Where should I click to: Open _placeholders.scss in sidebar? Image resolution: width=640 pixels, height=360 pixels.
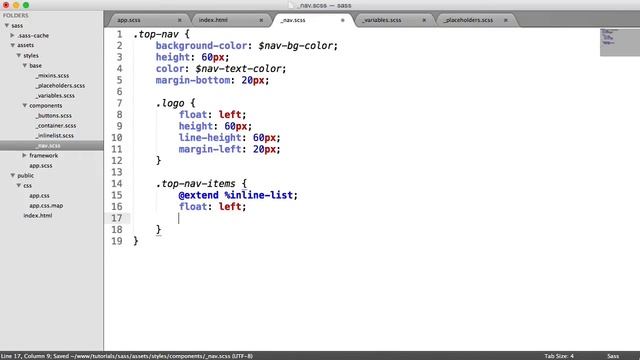point(60,85)
